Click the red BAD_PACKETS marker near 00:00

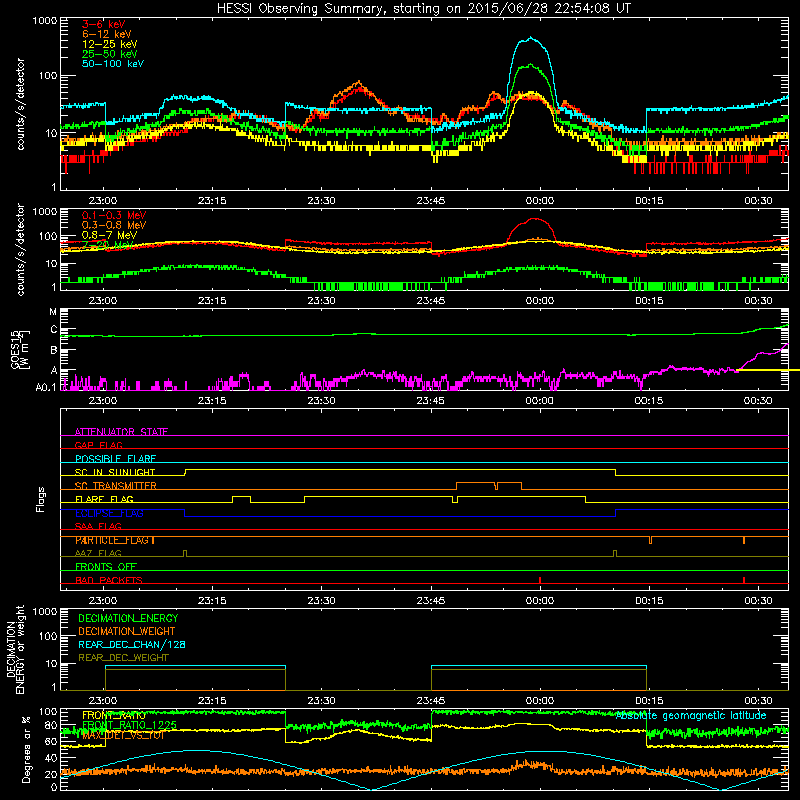click(x=540, y=580)
